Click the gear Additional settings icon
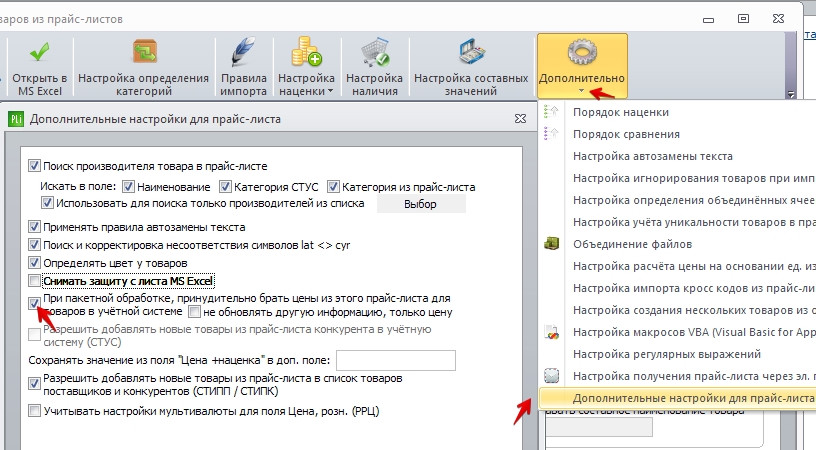Viewport: 816px width, 450px height. click(582, 52)
